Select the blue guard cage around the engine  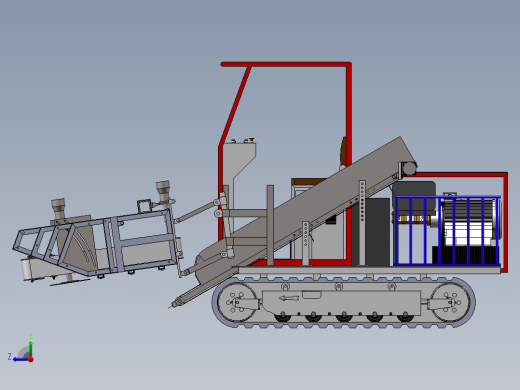(x=447, y=231)
